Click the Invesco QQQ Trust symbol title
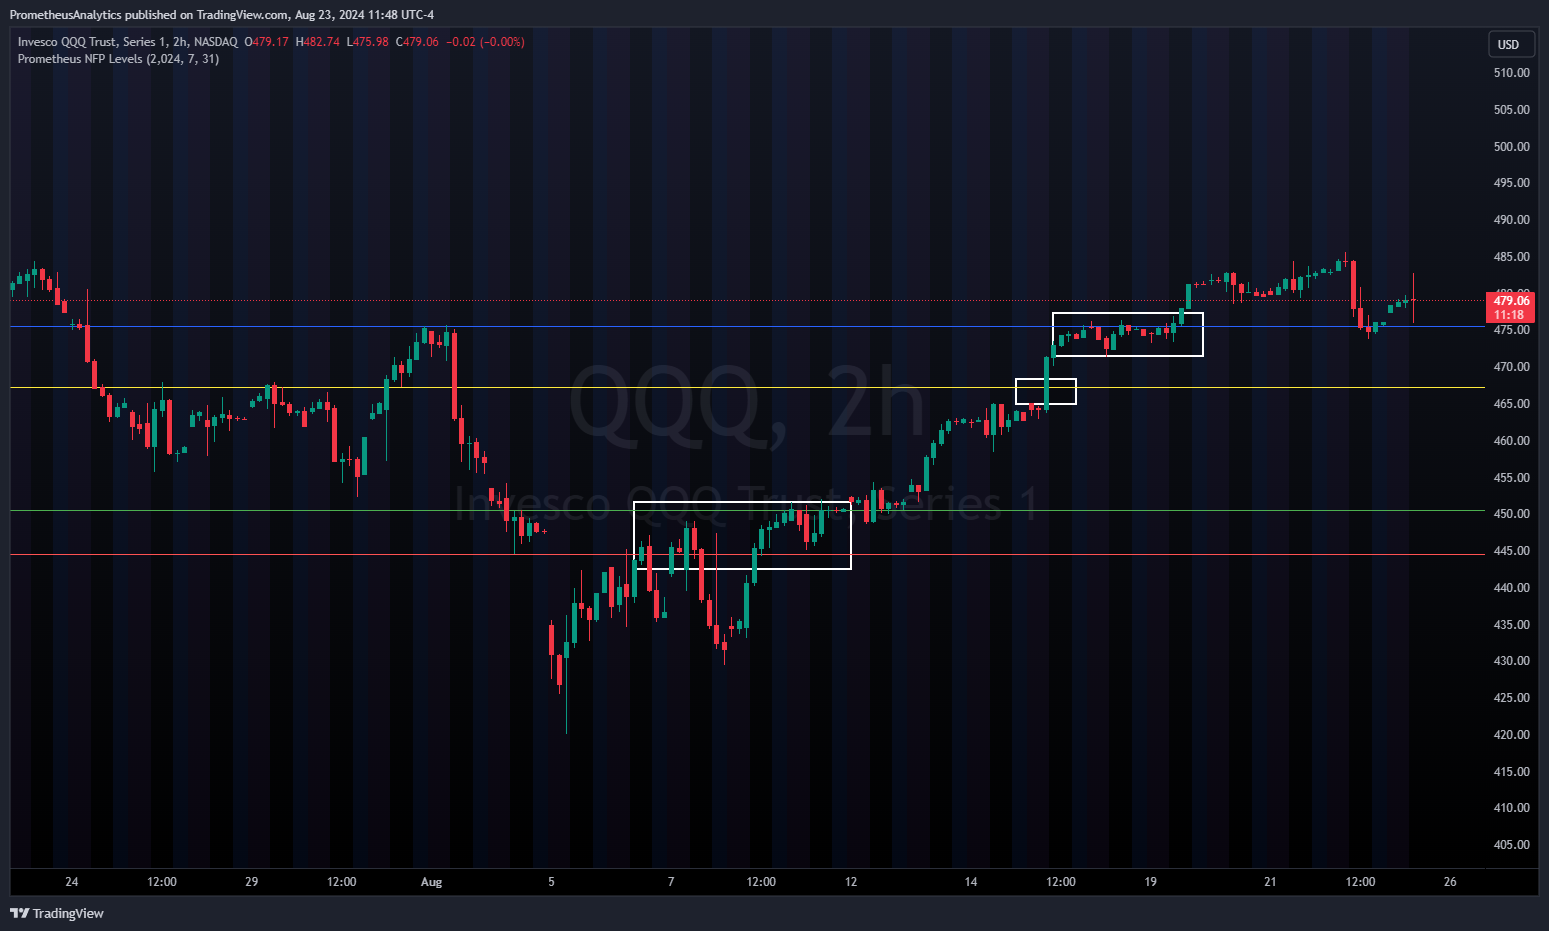This screenshot has height=931, width=1549. [x=128, y=42]
